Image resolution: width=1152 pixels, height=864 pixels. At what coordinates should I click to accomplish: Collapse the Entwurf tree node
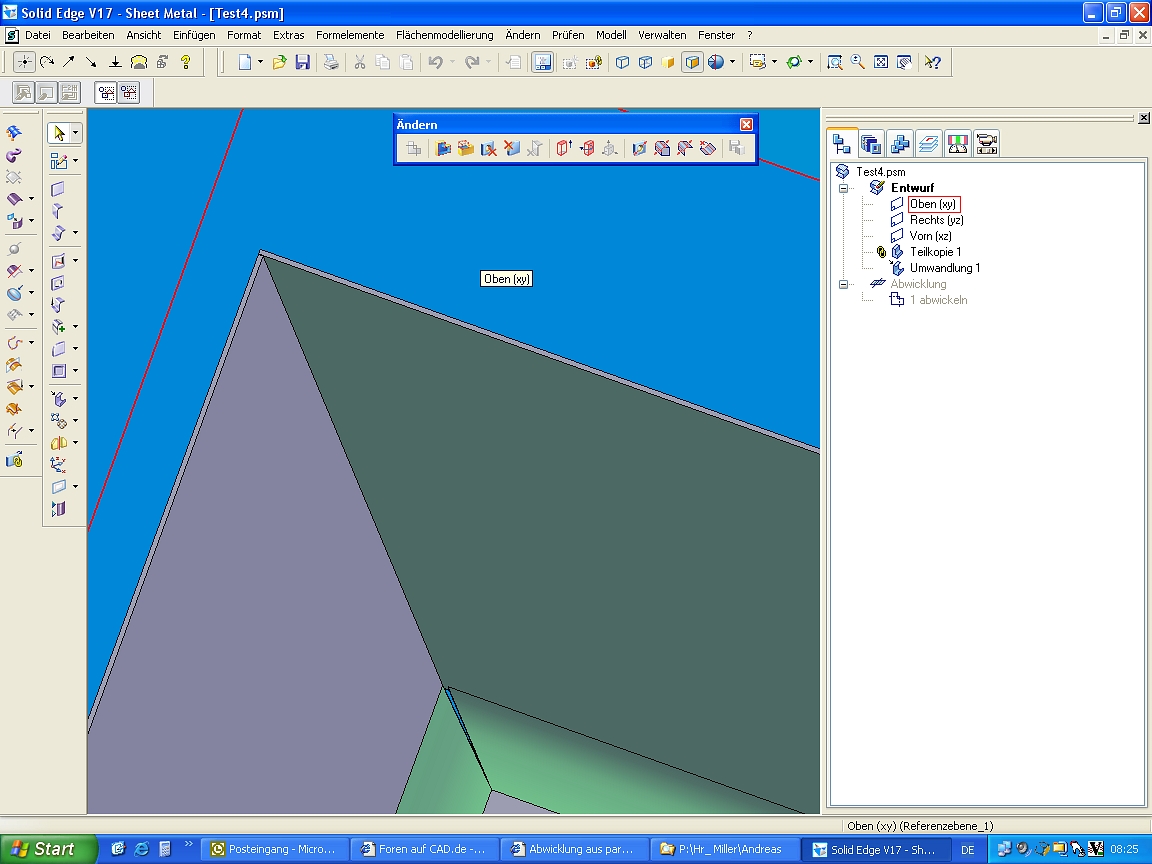click(843, 188)
